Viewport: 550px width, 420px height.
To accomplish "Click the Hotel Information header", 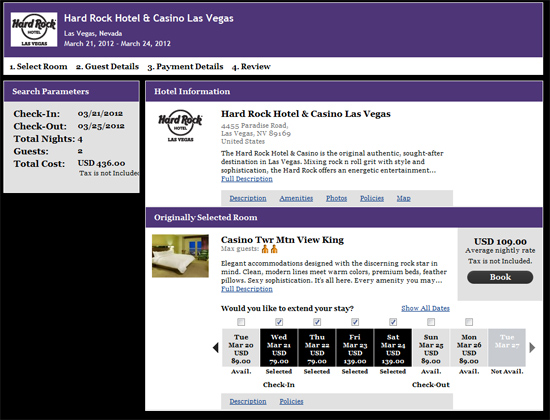I will [x=344, y=92].
